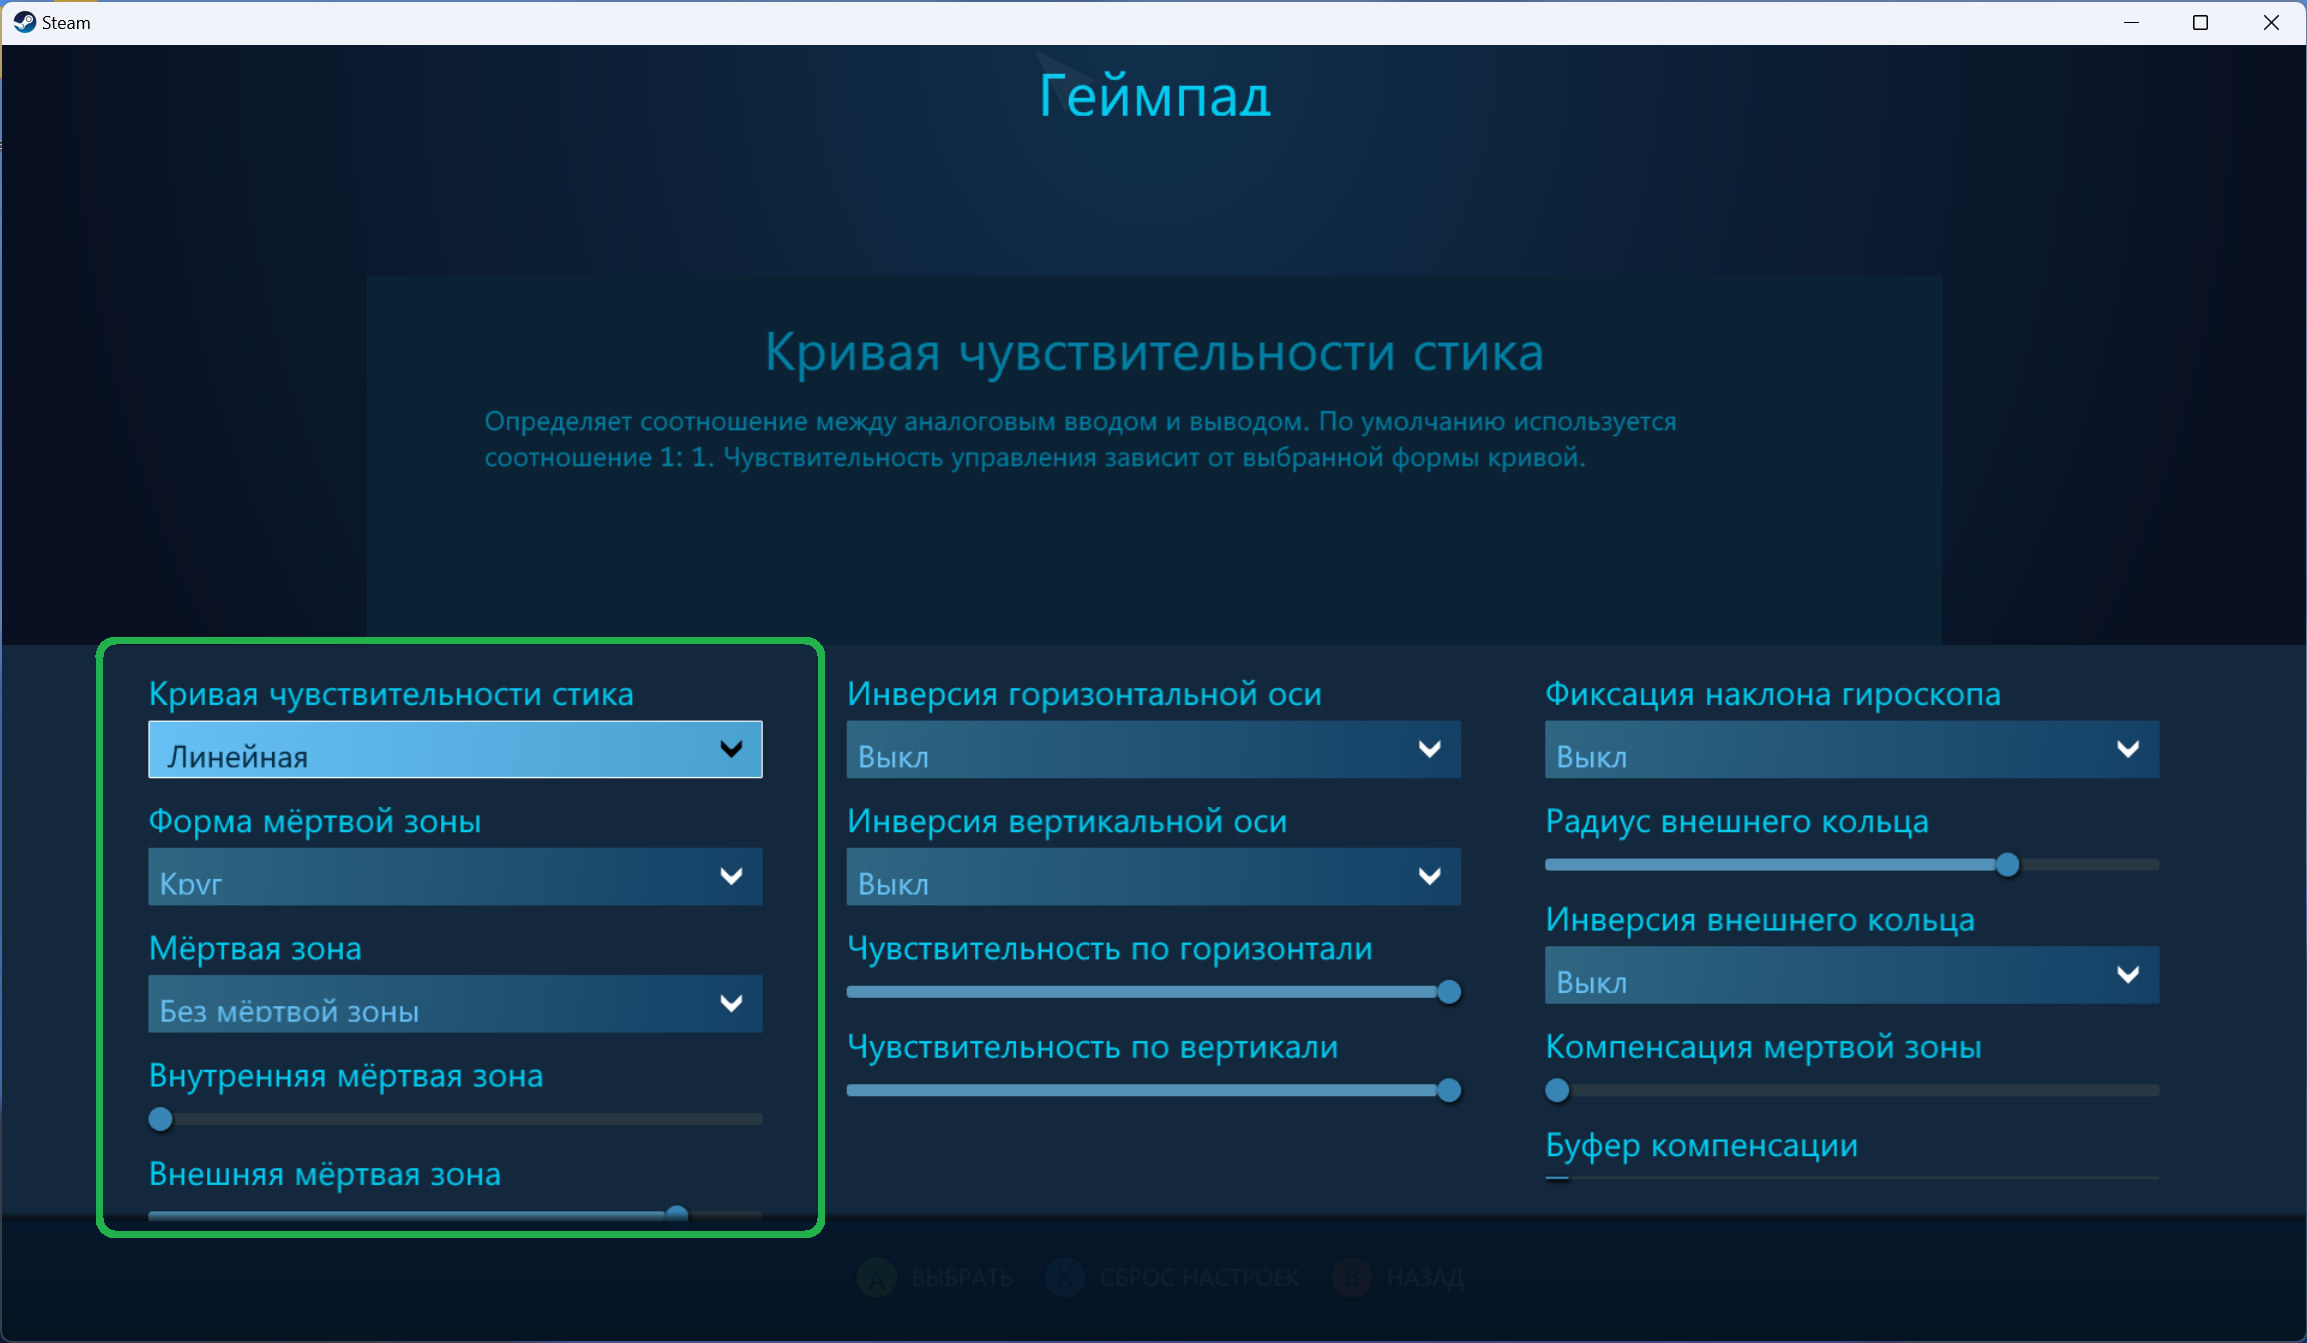Click the A button icon for ВЫБРАТЬ
The image size is (2307, 1343).
coord(877,1277)
